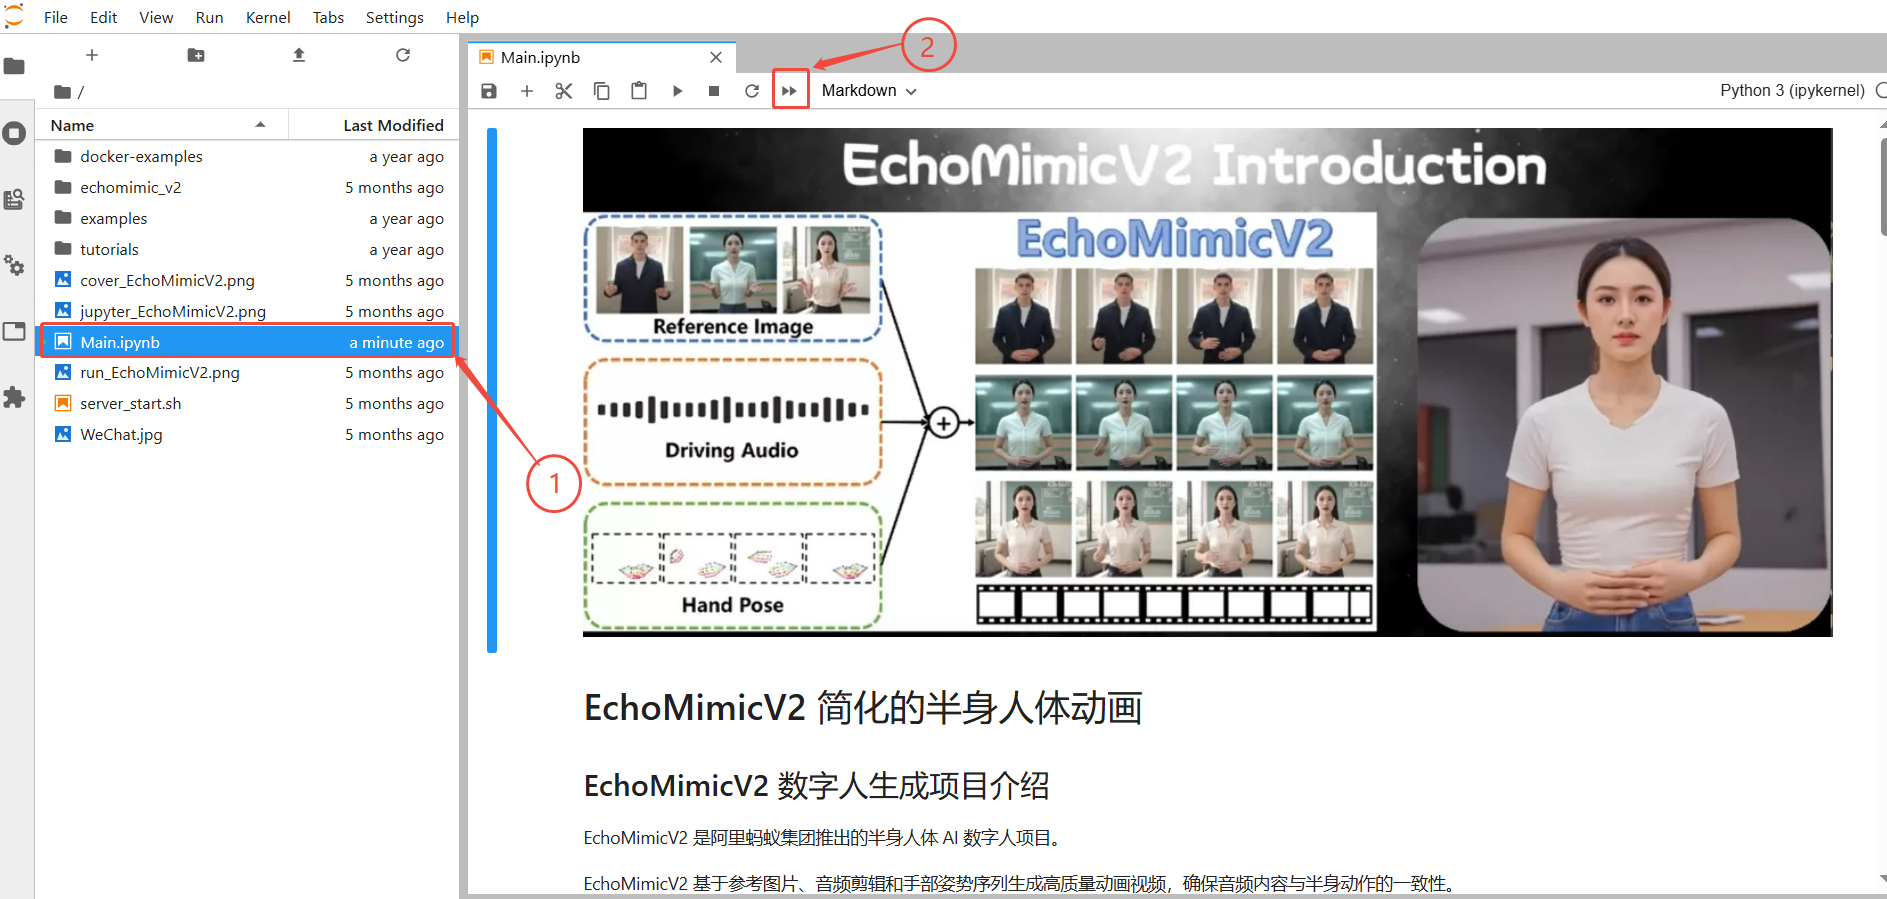Select the echomimic_v2 folder
The width and height of the screenshot is (1887, 899).
pyautogui.click(x=248, y=188)
